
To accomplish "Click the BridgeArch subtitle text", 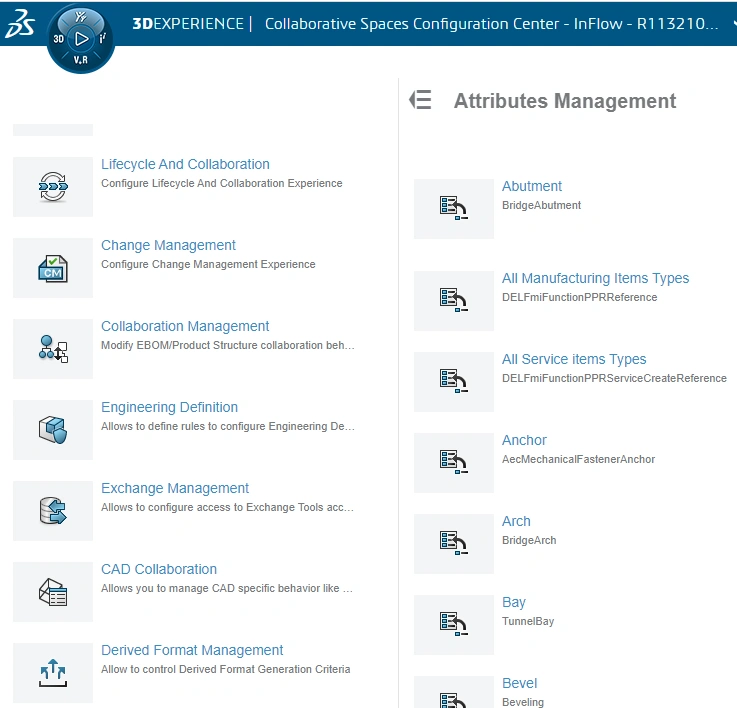I will pyautogui.click(x=529, y=540).
